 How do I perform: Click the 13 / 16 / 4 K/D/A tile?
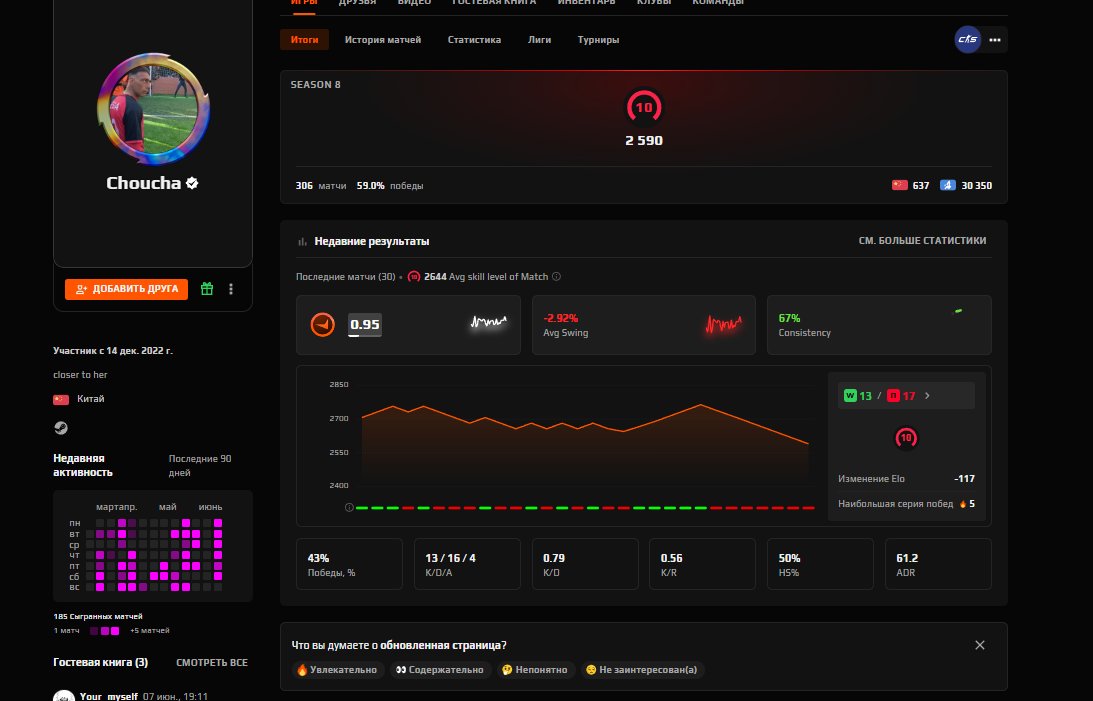[x=467, y=564]
